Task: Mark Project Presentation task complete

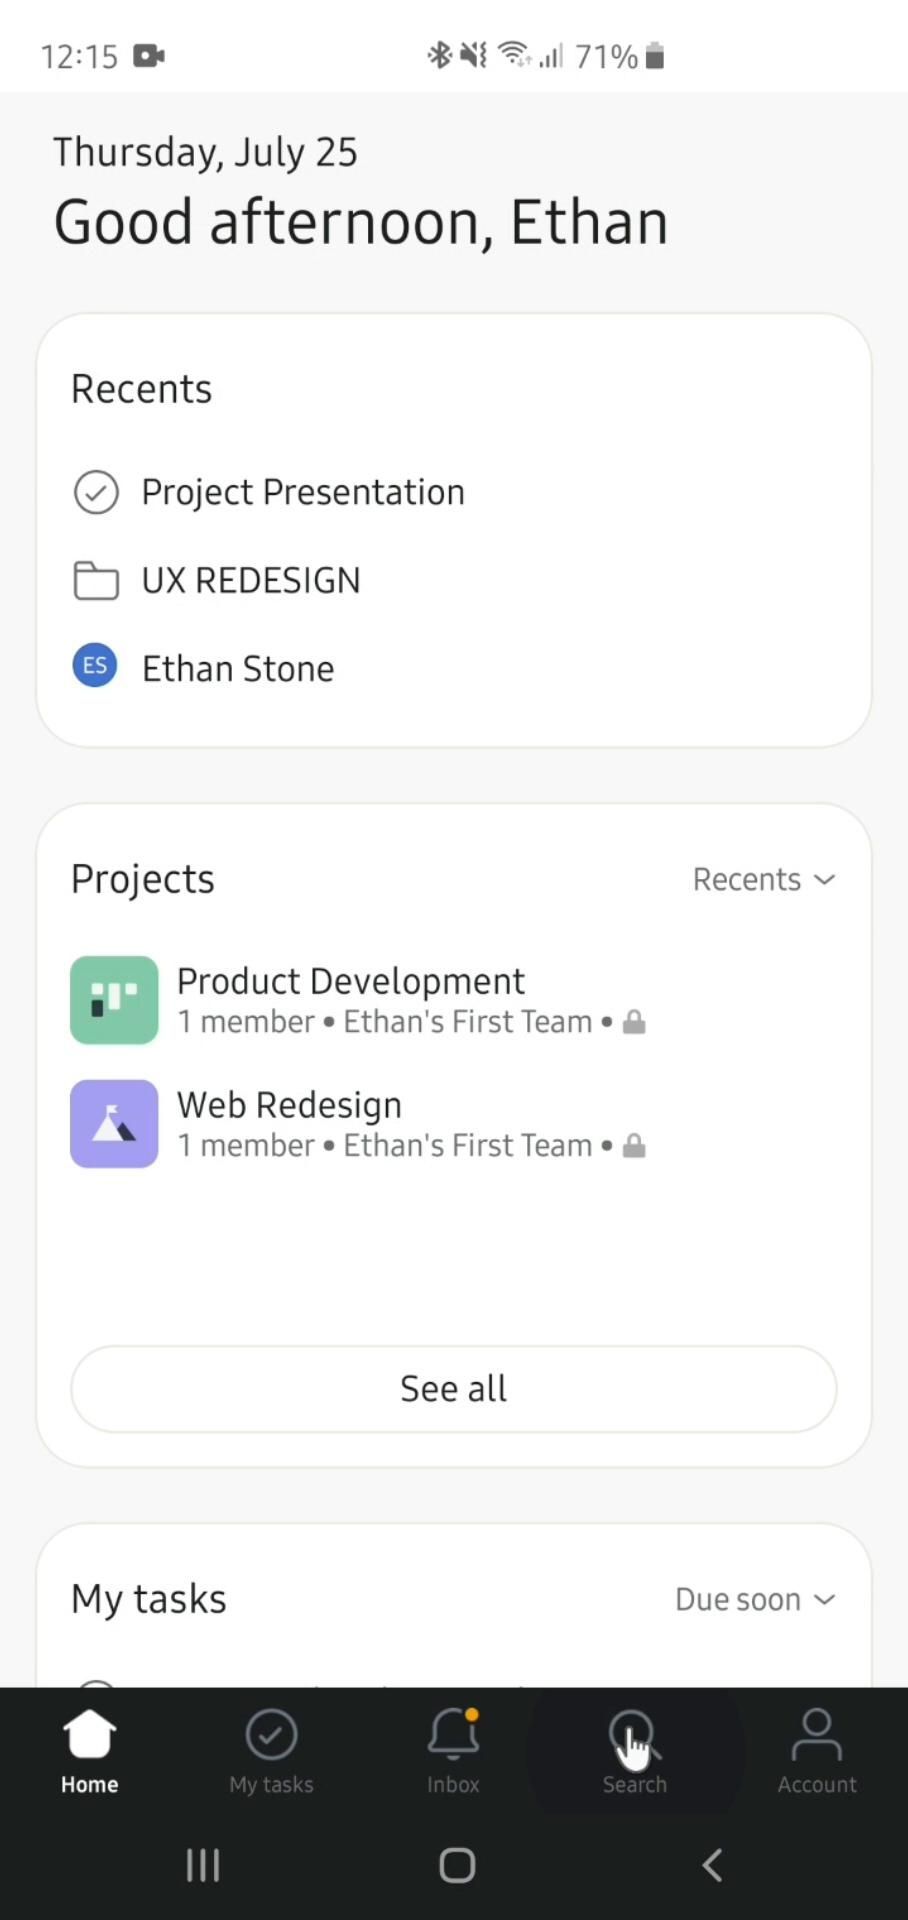Action: click(x=96, y=492)
